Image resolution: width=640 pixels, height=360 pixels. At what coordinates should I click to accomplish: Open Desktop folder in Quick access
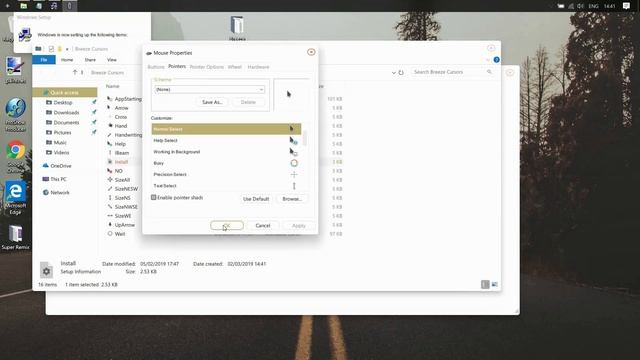(62, 102)
